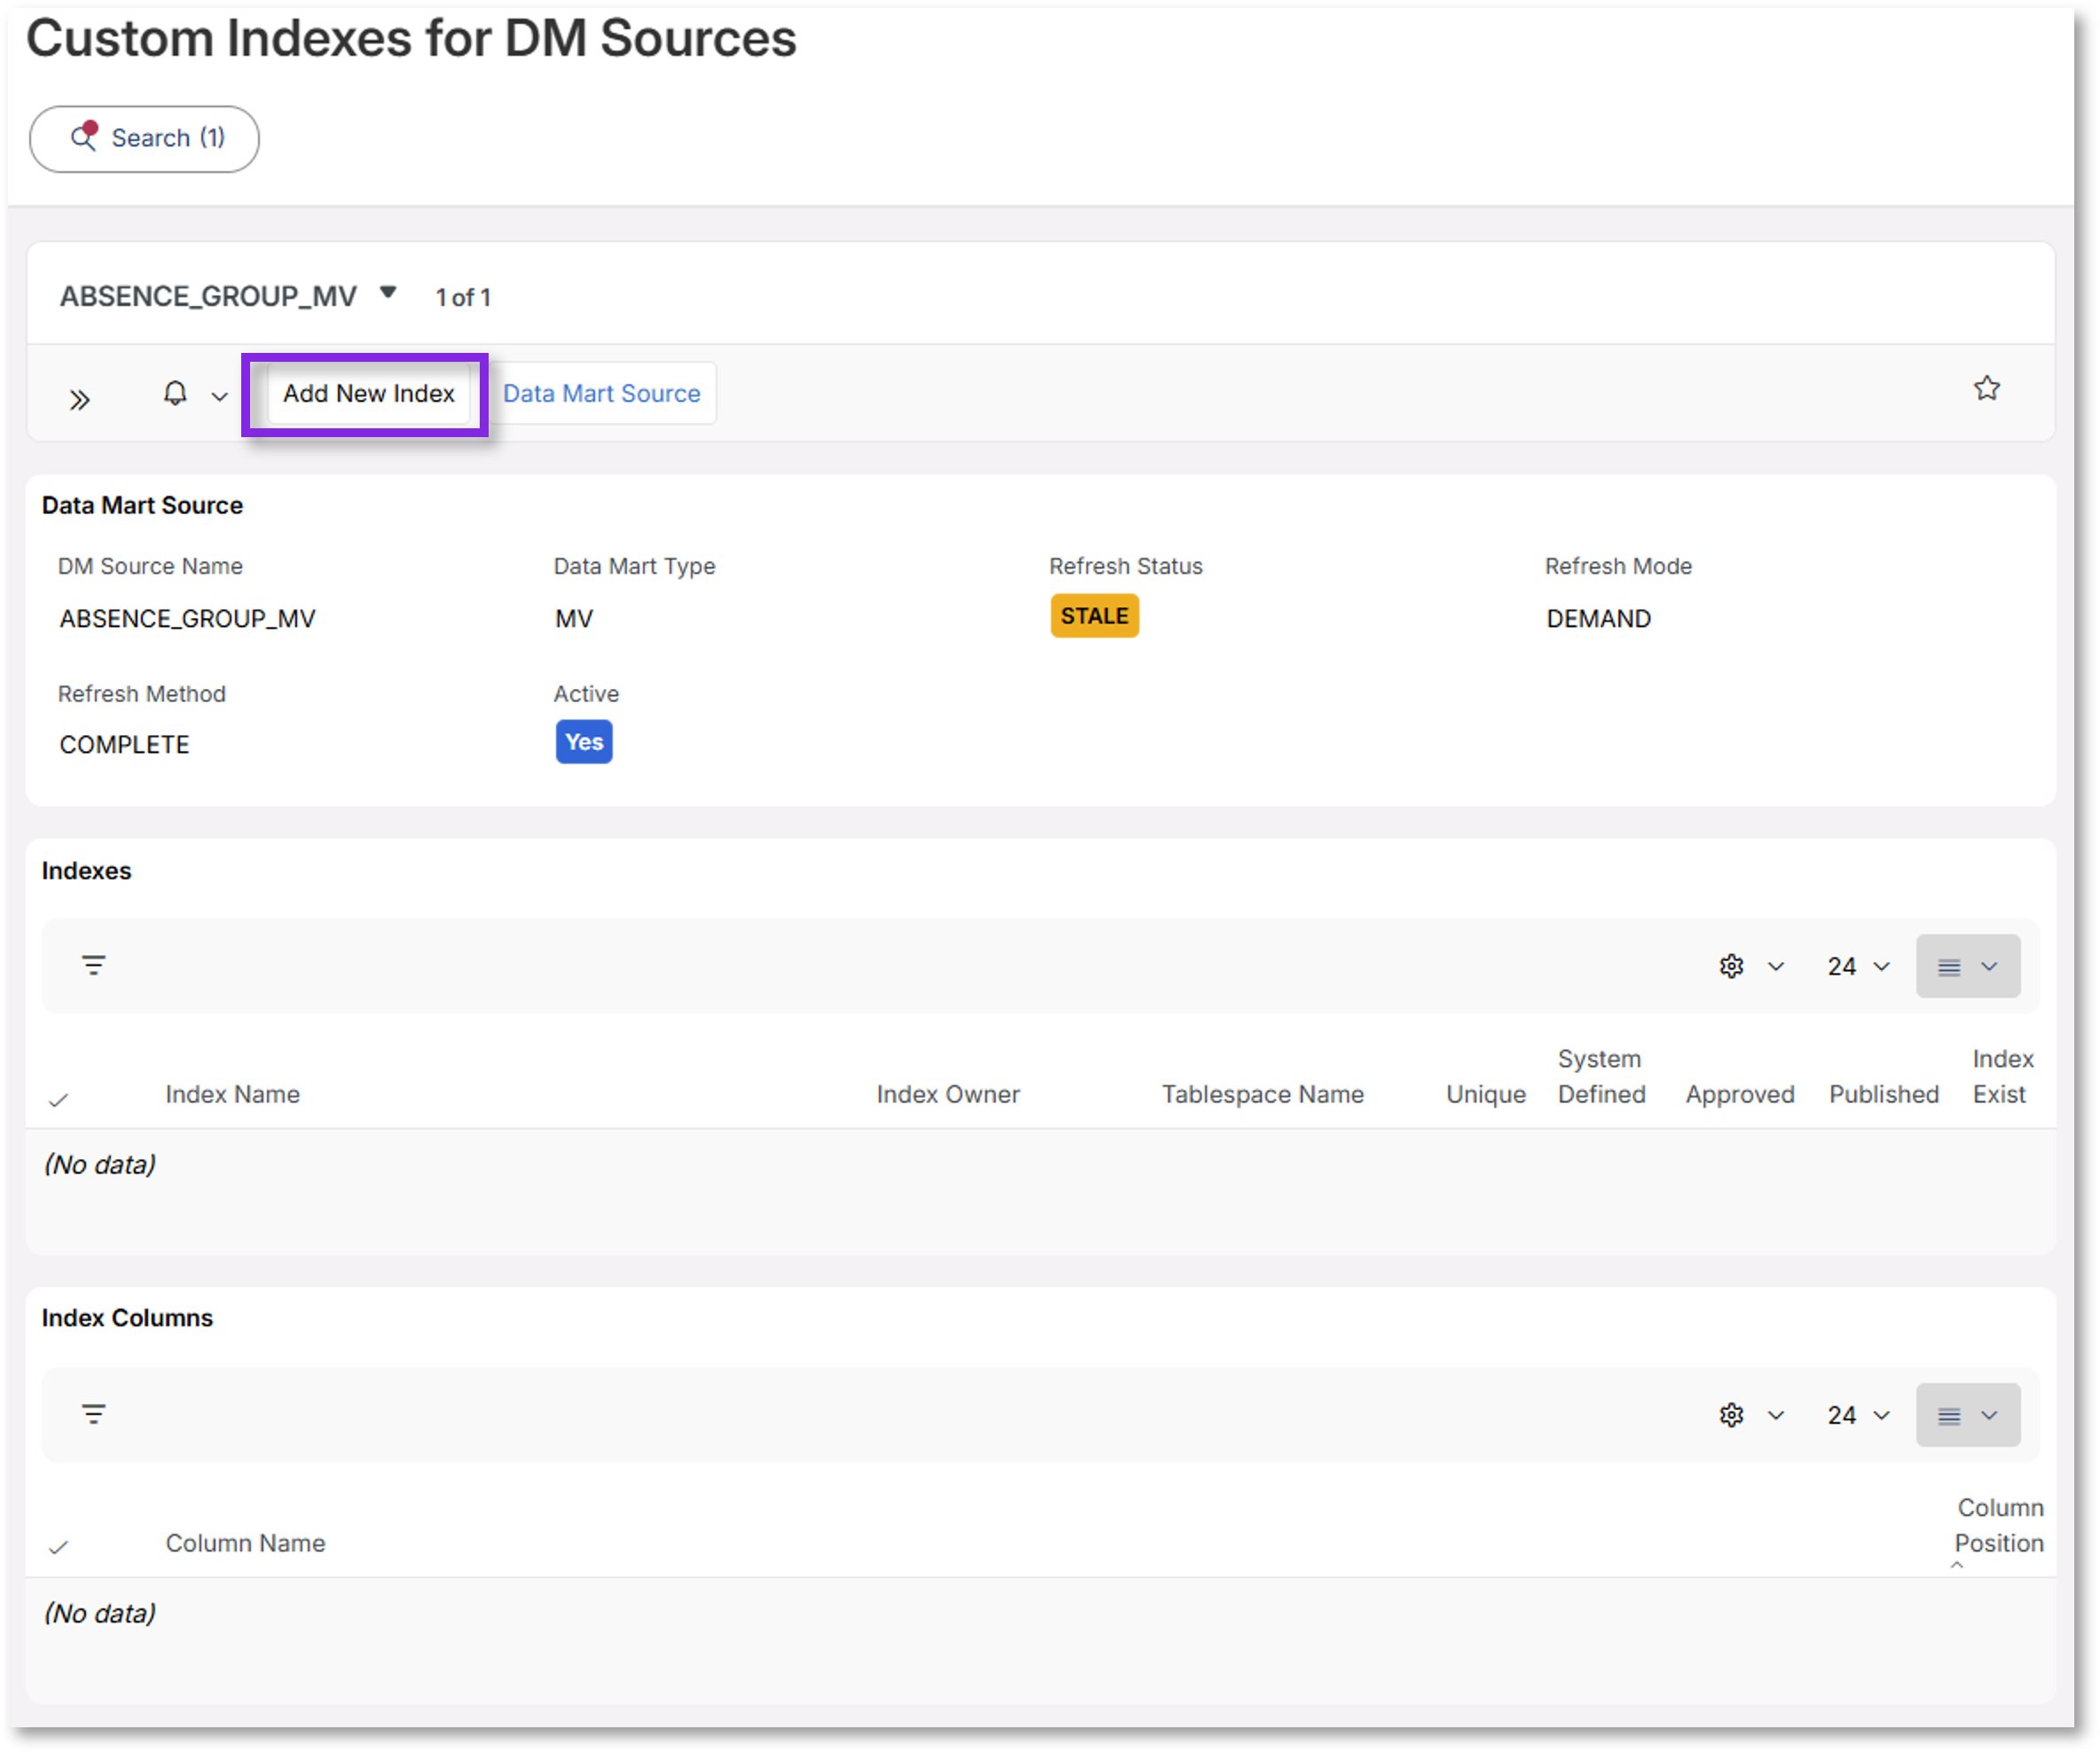Open the filter icon in Index Columns section
2100x1753 pixels.
pyautogui.click(x=94, y=1414)
